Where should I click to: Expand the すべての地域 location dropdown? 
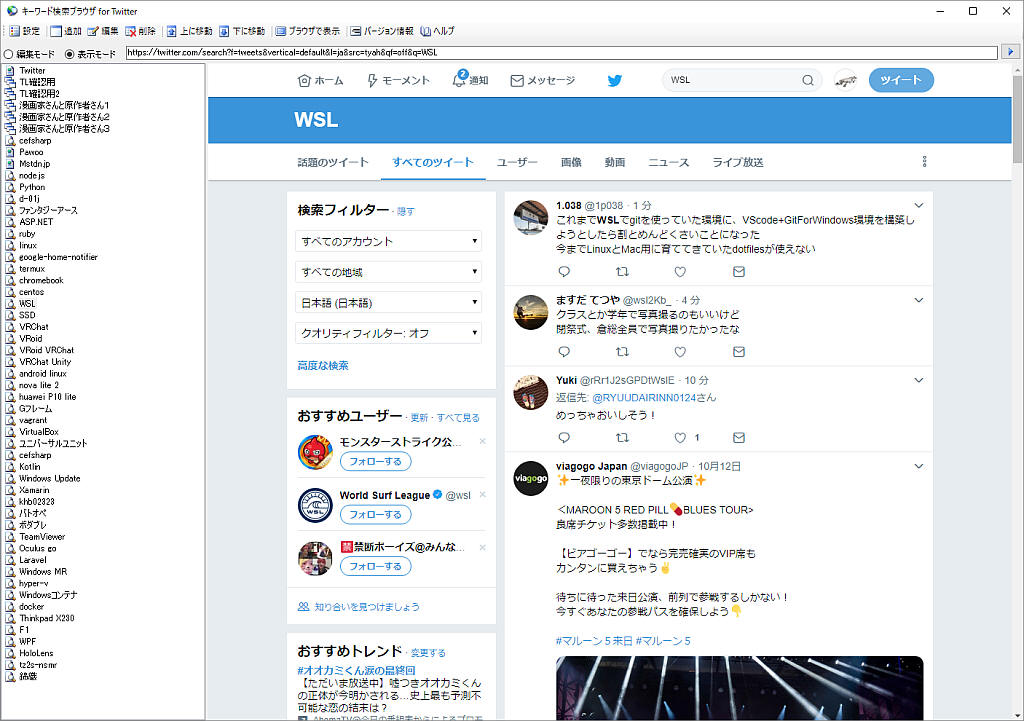click(x=388, y=272)
